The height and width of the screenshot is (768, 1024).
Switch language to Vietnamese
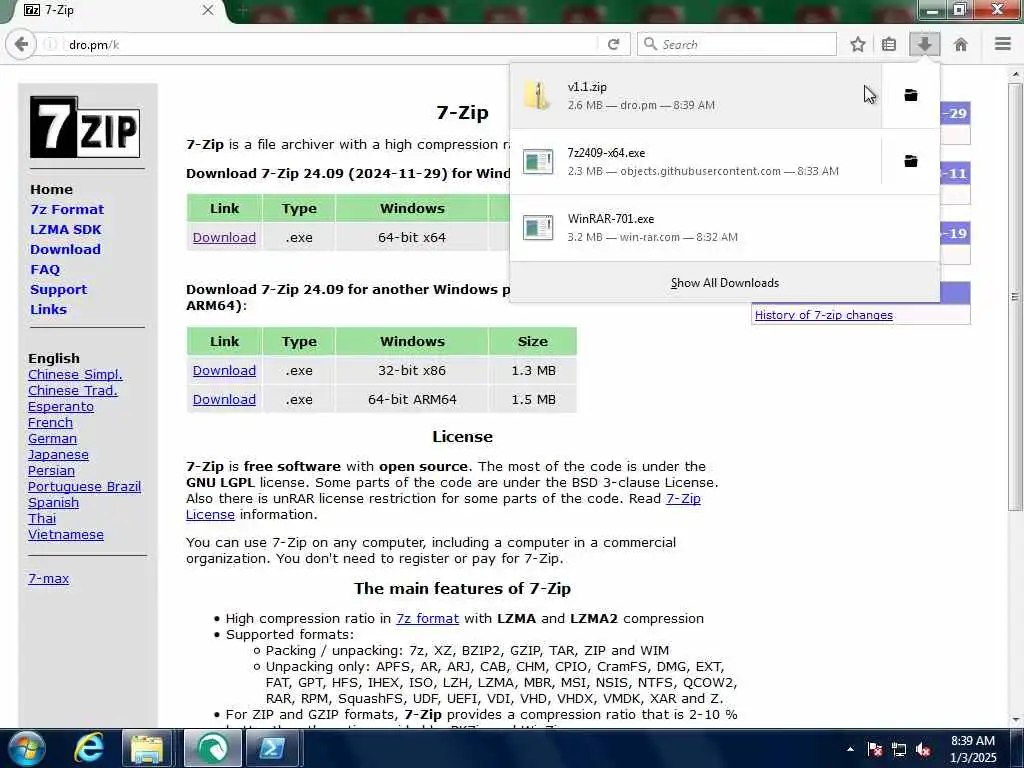(66, 535)
